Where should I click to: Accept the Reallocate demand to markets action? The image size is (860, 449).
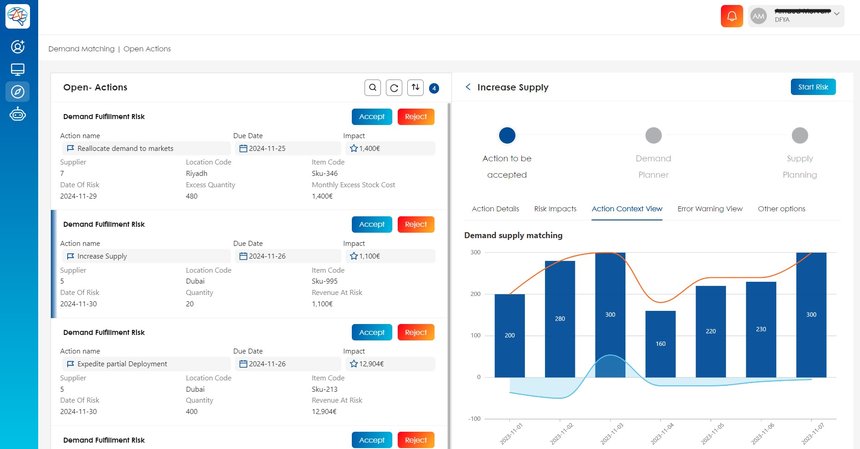[372, 117]
